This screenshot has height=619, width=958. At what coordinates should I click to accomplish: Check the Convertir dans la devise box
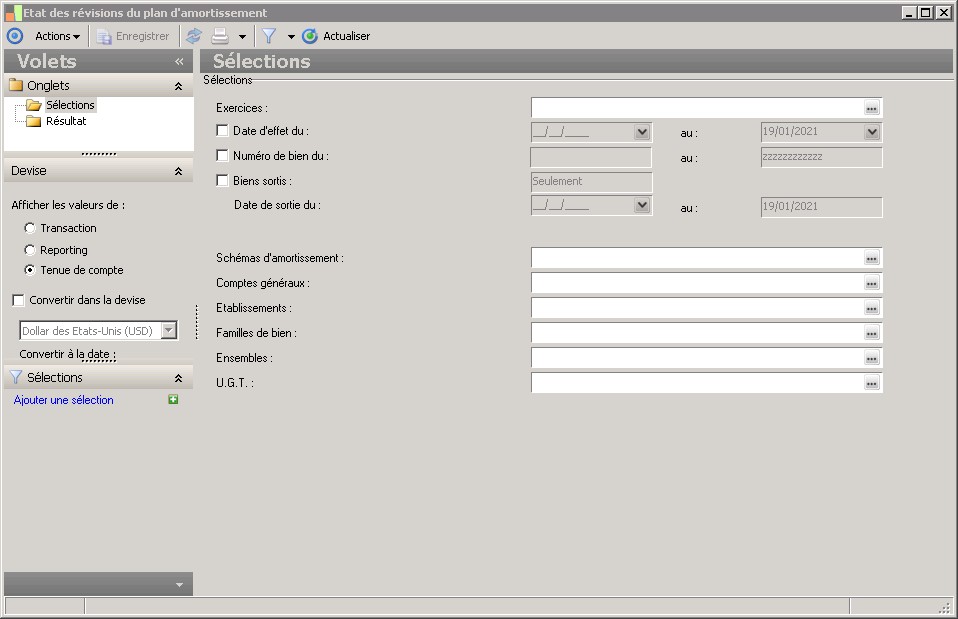coord(18,300)
